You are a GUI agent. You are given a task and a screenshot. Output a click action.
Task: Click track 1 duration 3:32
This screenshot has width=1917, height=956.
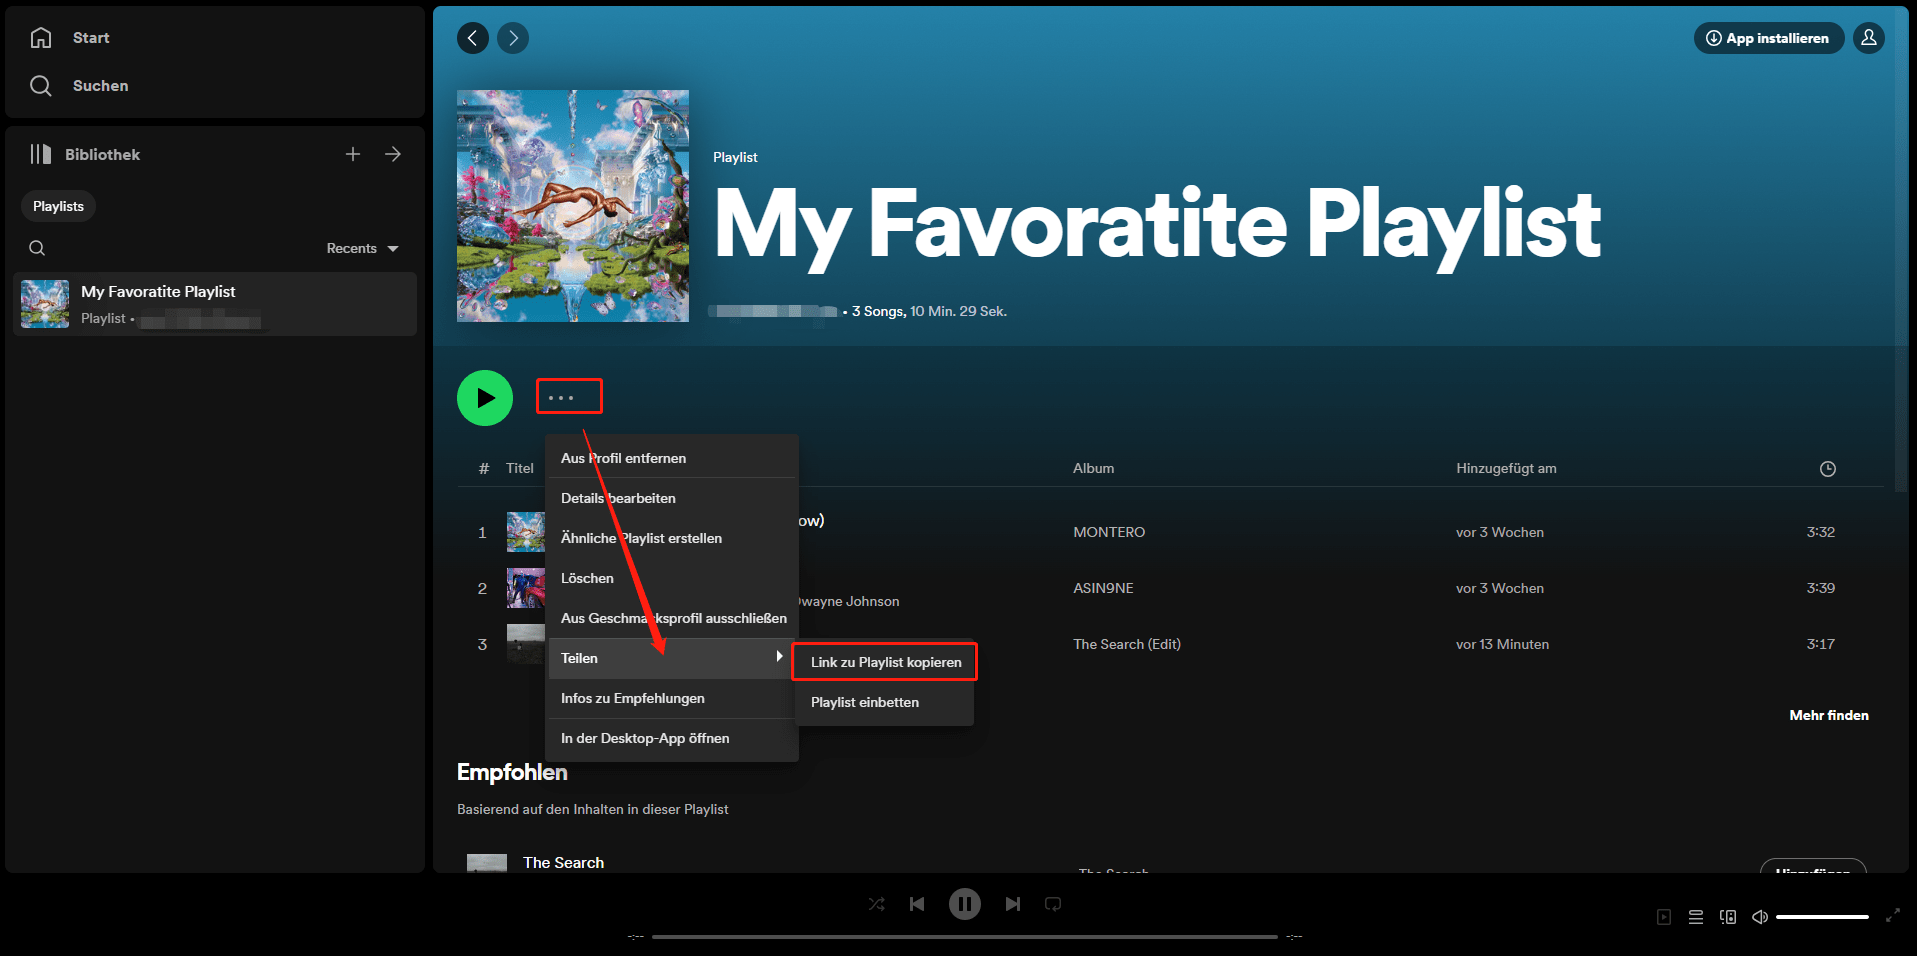pyautogui.click(x=1820, y=532)
